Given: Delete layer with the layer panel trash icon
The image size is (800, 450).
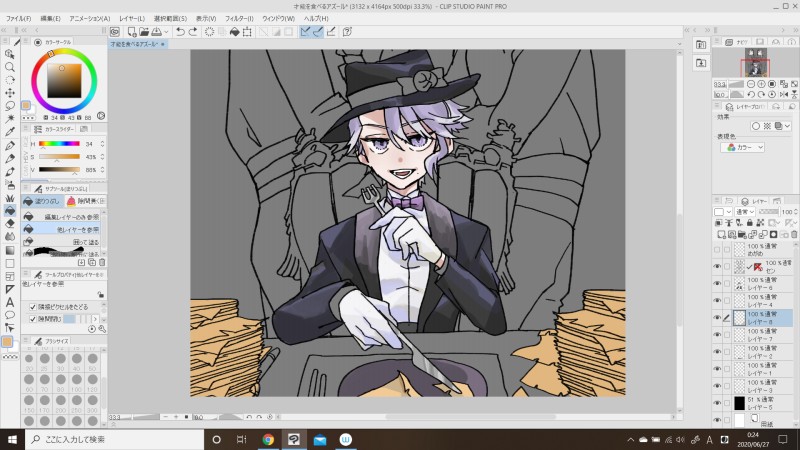Looking at the screenshot, I should click(x=794, y=234).
